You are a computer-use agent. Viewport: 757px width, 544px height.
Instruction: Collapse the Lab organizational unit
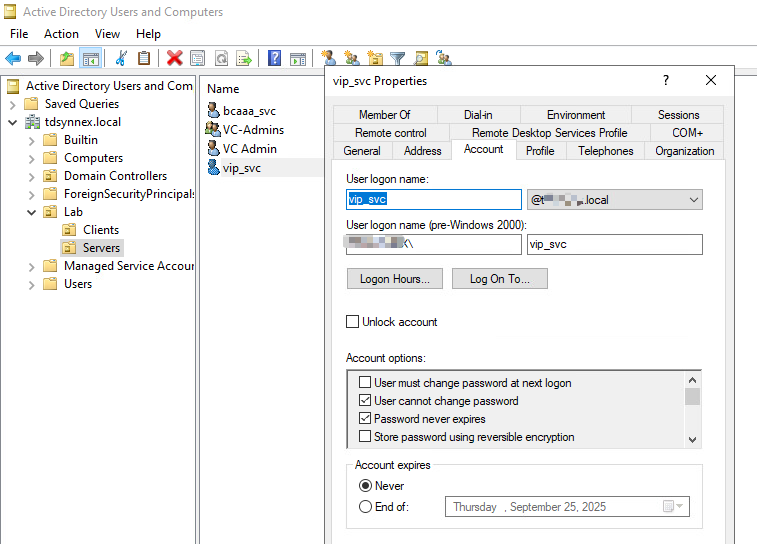click(x=31, y=212)
